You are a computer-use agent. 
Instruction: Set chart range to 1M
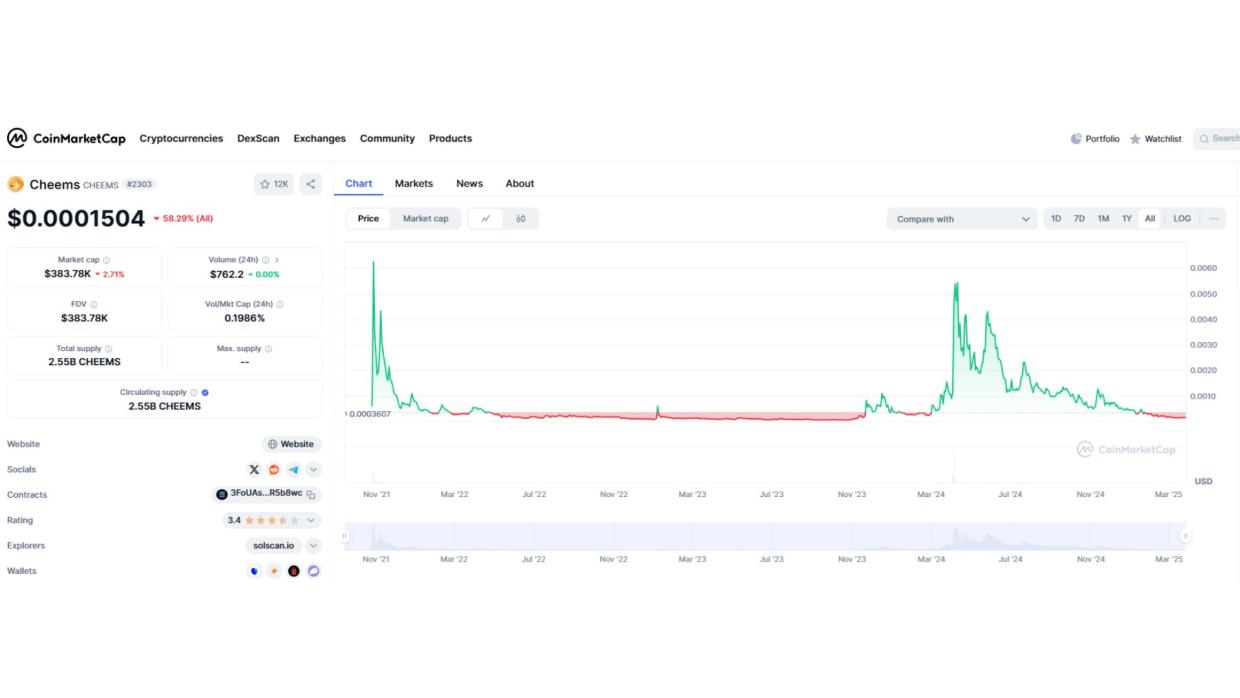pyautogui.click(x=1103, y=219)
